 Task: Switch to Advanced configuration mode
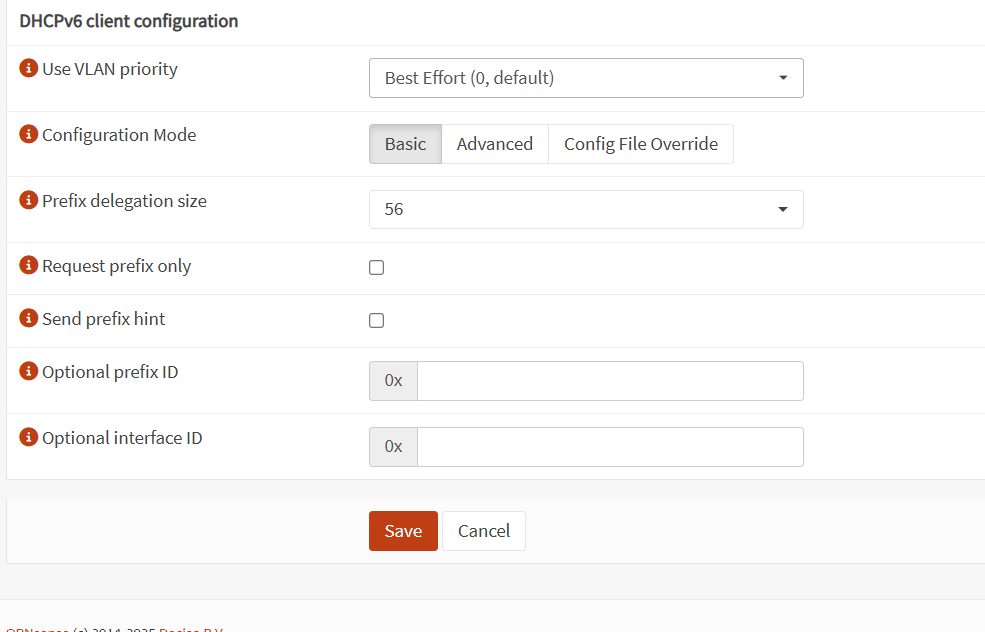[x=494, y=144]
